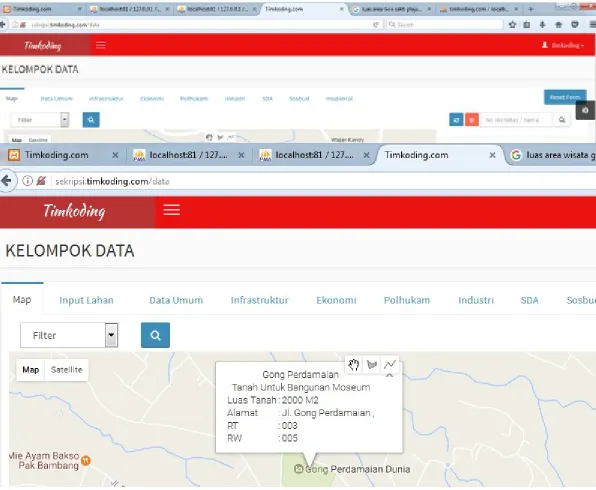Click 'Gong Perdamaian' popup title
596x490 pixels.
(300, 374)
